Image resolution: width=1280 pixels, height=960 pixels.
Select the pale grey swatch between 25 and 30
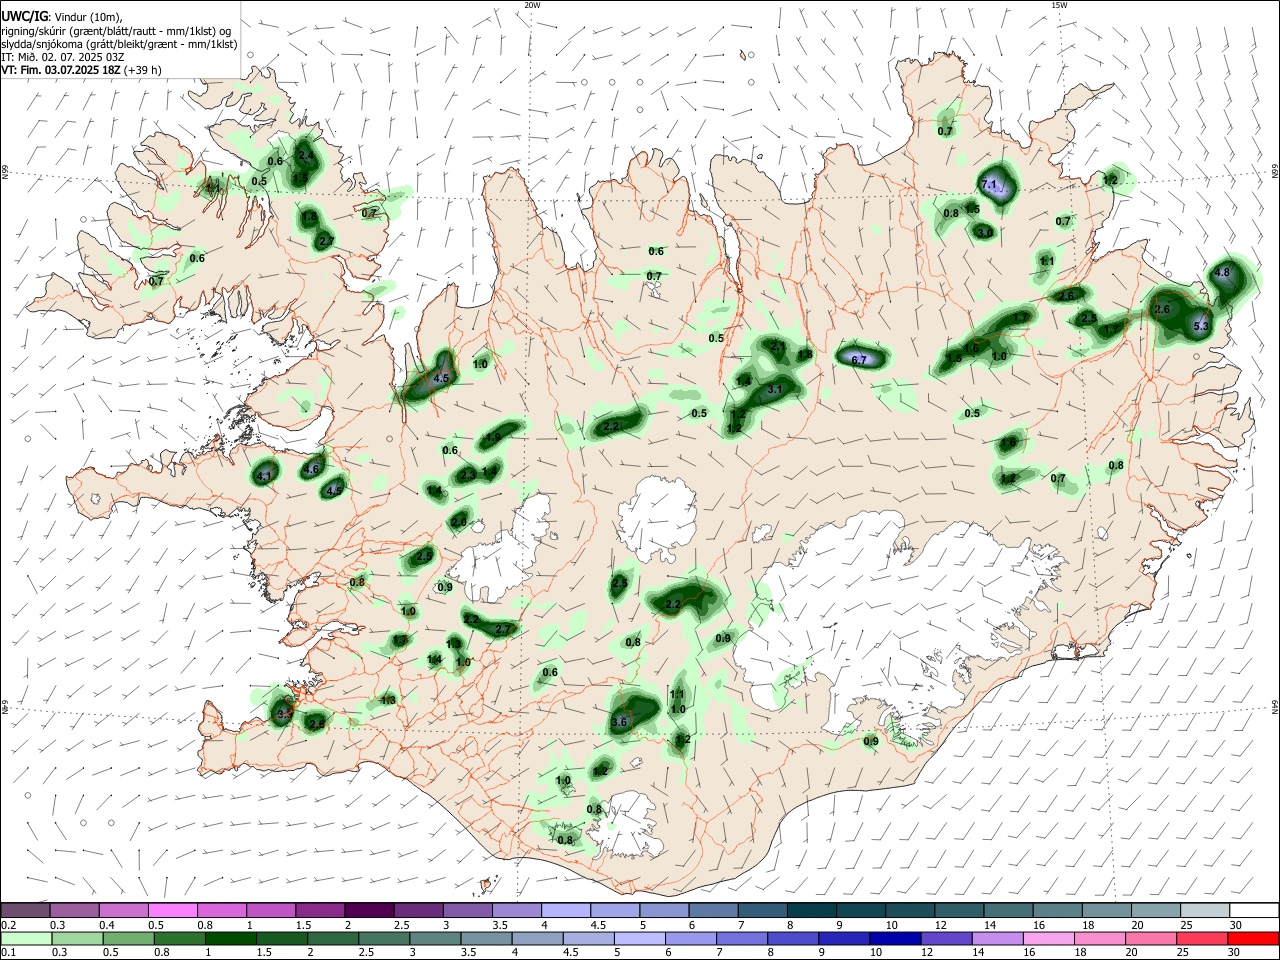1204,911
